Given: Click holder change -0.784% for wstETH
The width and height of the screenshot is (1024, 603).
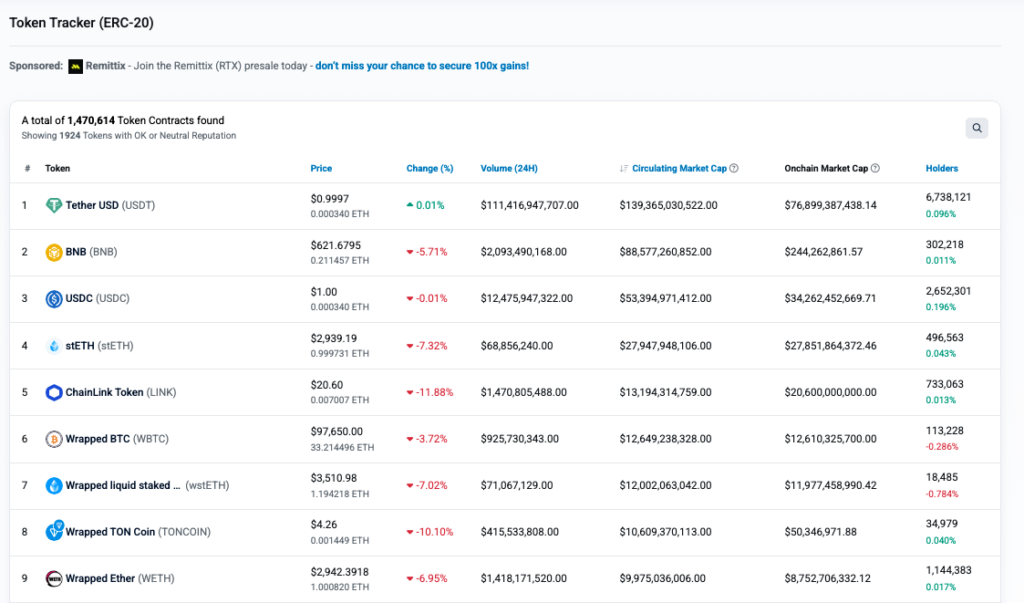Looking at the screenshot, I should point(942,494).
